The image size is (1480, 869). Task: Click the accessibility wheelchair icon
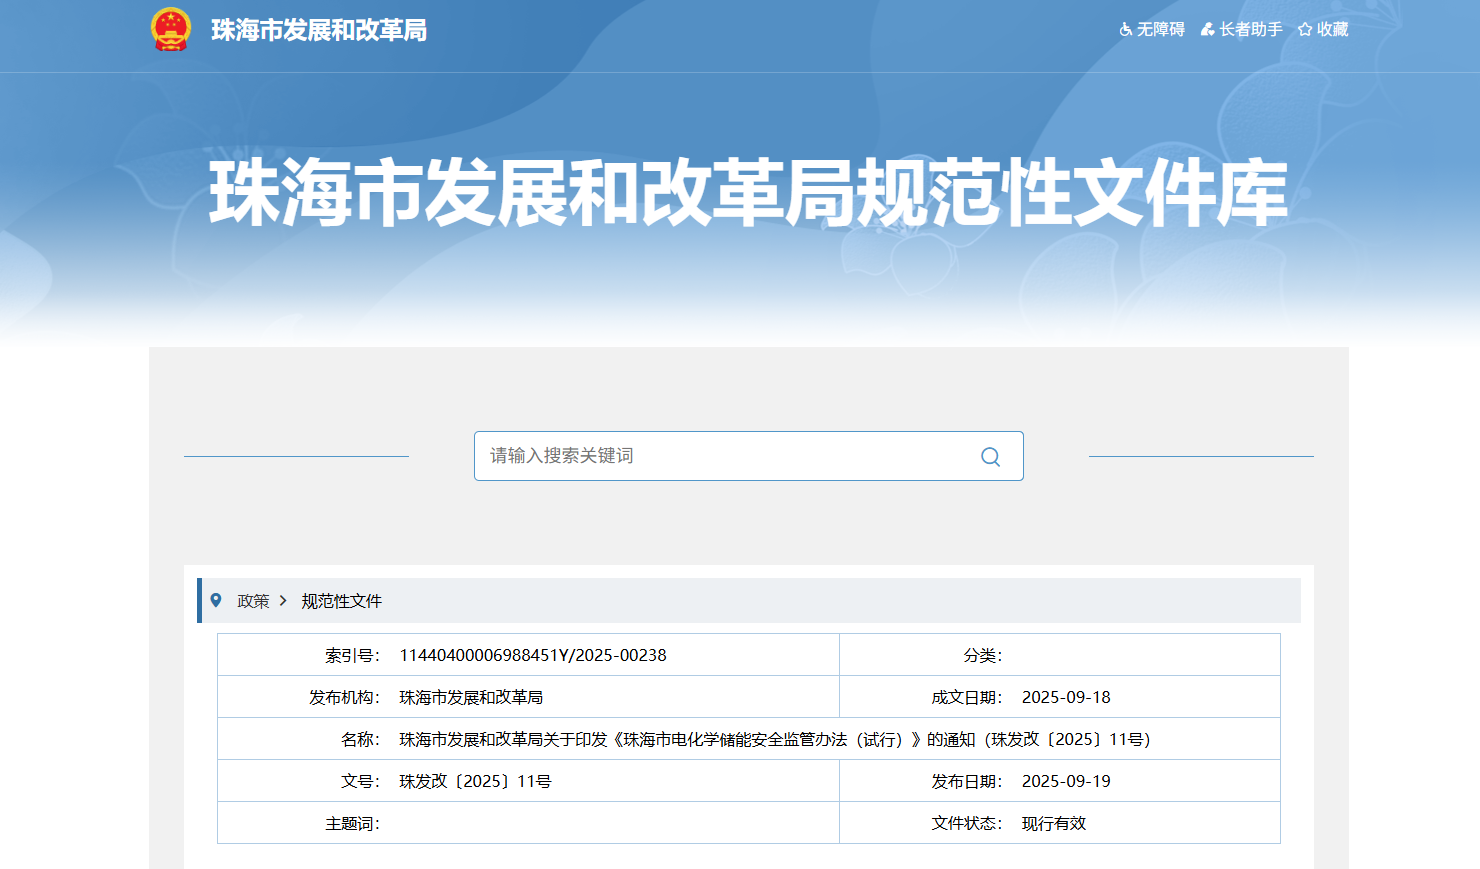[1126, 30]
